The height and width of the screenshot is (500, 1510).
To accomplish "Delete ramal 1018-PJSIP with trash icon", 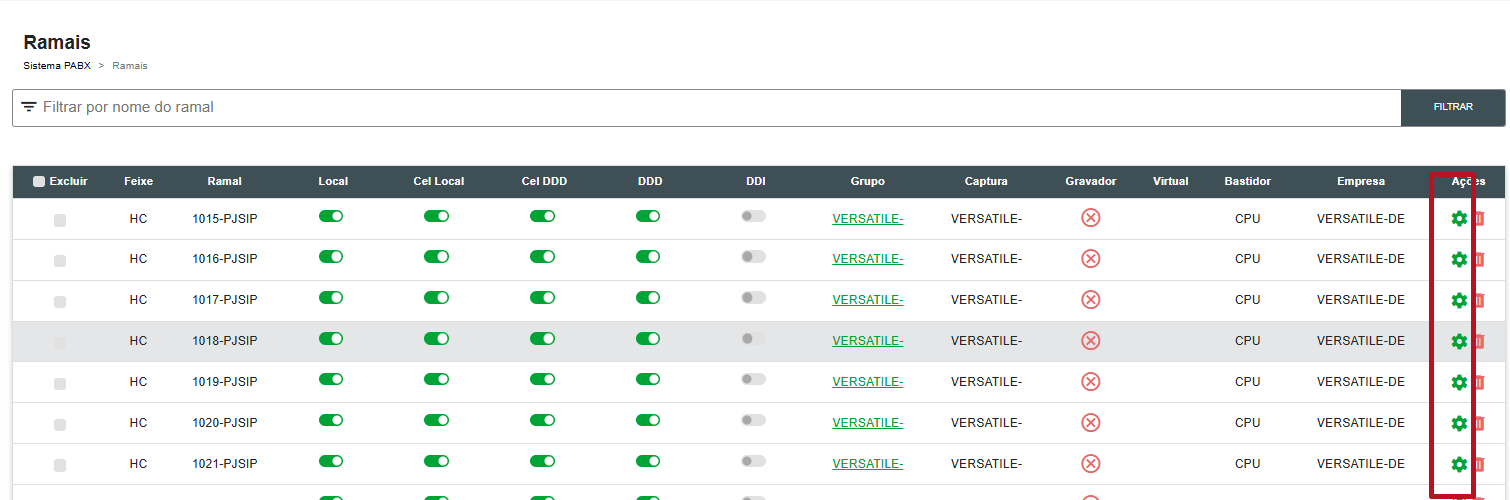I will [1480, 341].
